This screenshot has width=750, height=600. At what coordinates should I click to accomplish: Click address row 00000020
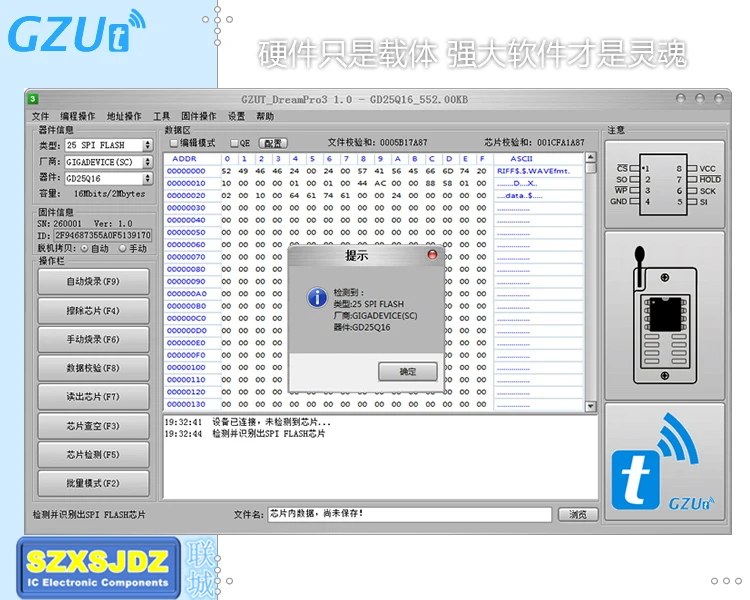click(x=186, y=195)
